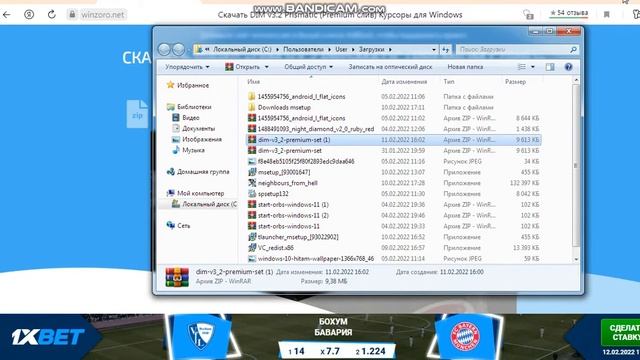Select the 1455954756_android_l_flat_icons ZIP archive icon
Screen dimensions: 640x360
252,118
